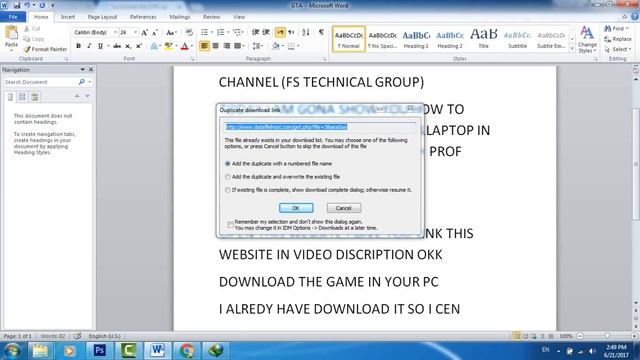Apply bullet list
Viewport: 640px width, 360px height.
204,32
